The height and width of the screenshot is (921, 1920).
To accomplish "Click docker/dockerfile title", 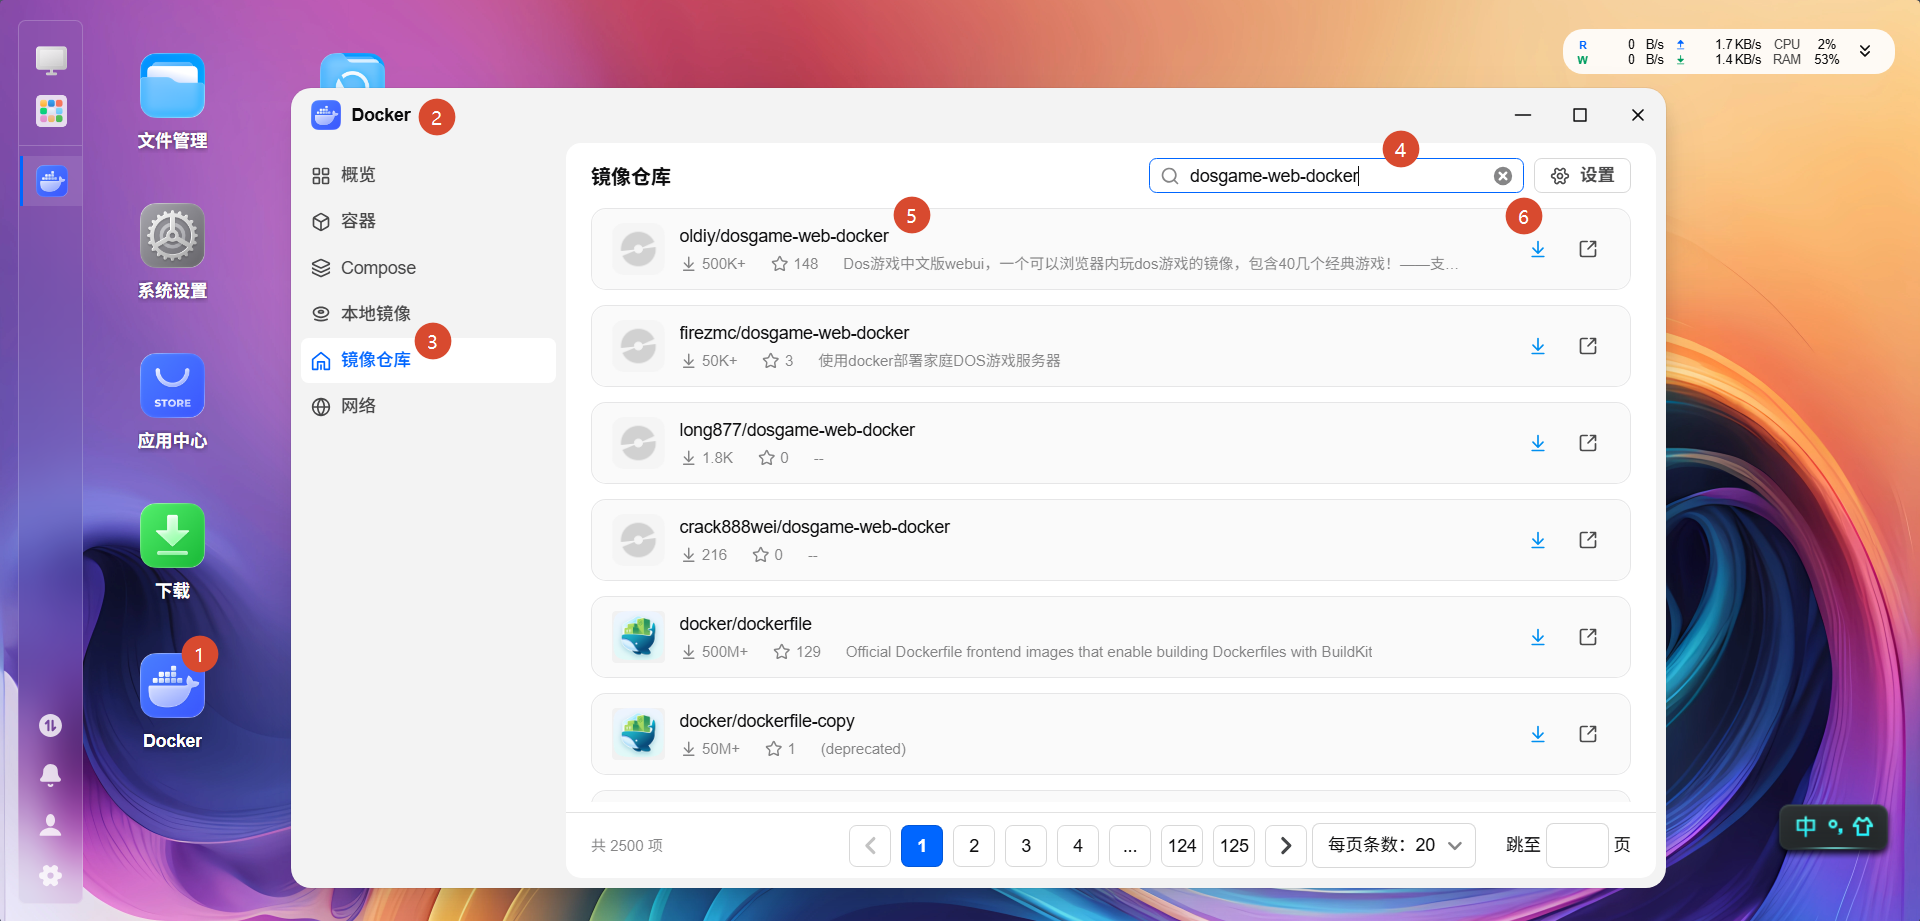I will coord(745,624).
